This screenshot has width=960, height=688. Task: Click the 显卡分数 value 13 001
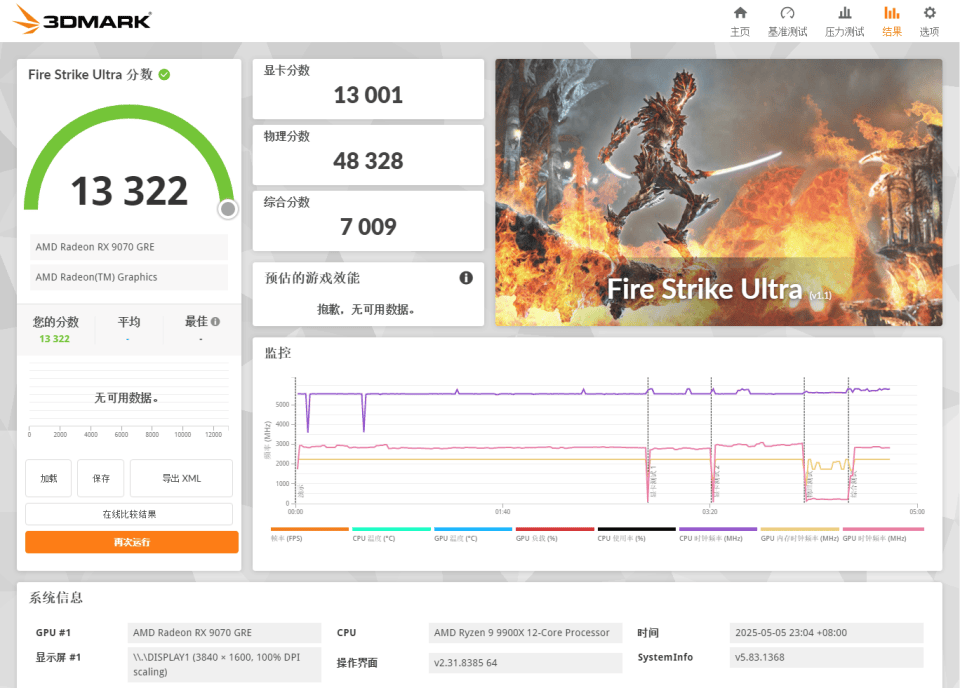point(368,95)
